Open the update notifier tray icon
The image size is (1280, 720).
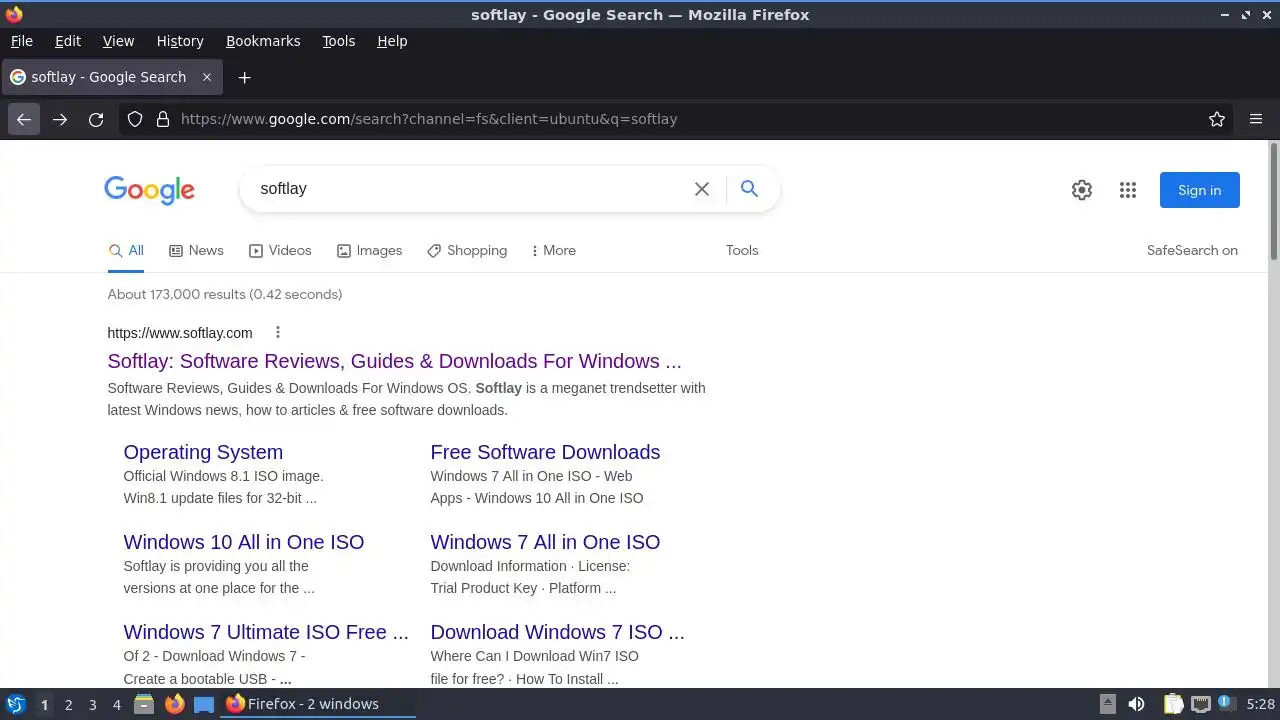[1226, 704]
